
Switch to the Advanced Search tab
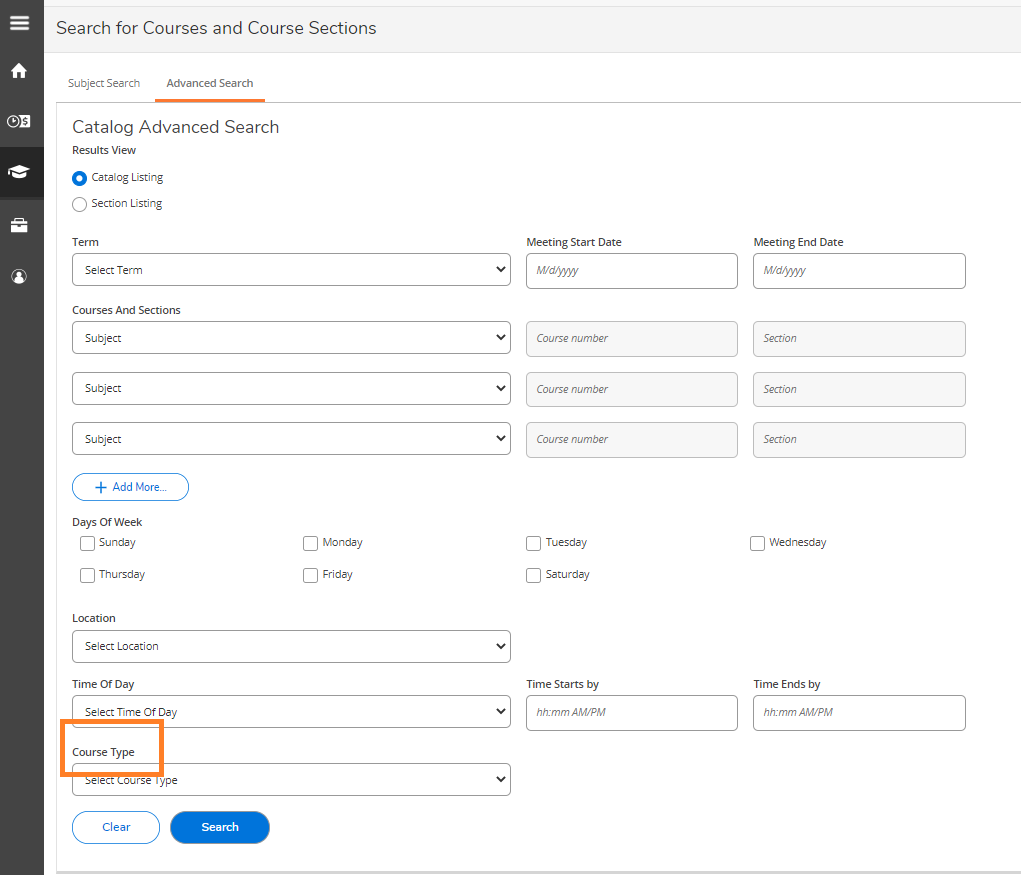tap(210, 83)
